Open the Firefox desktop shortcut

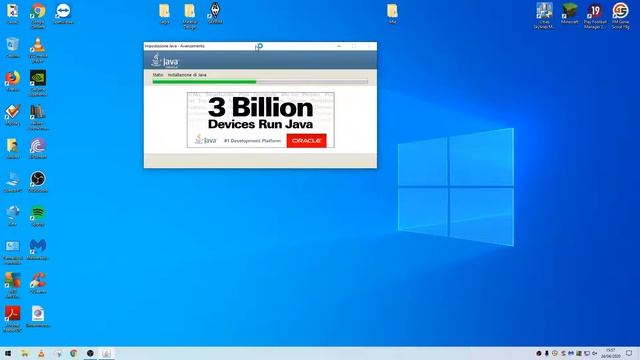13,80
